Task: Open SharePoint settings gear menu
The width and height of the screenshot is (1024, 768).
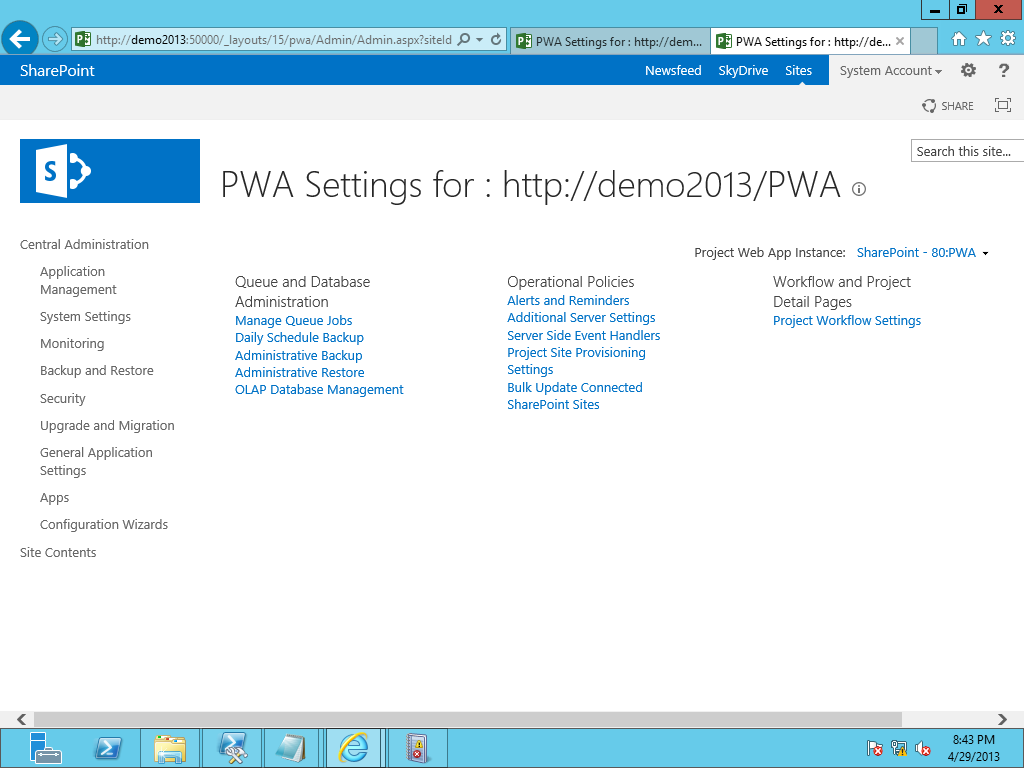Action: coord(968,71)
